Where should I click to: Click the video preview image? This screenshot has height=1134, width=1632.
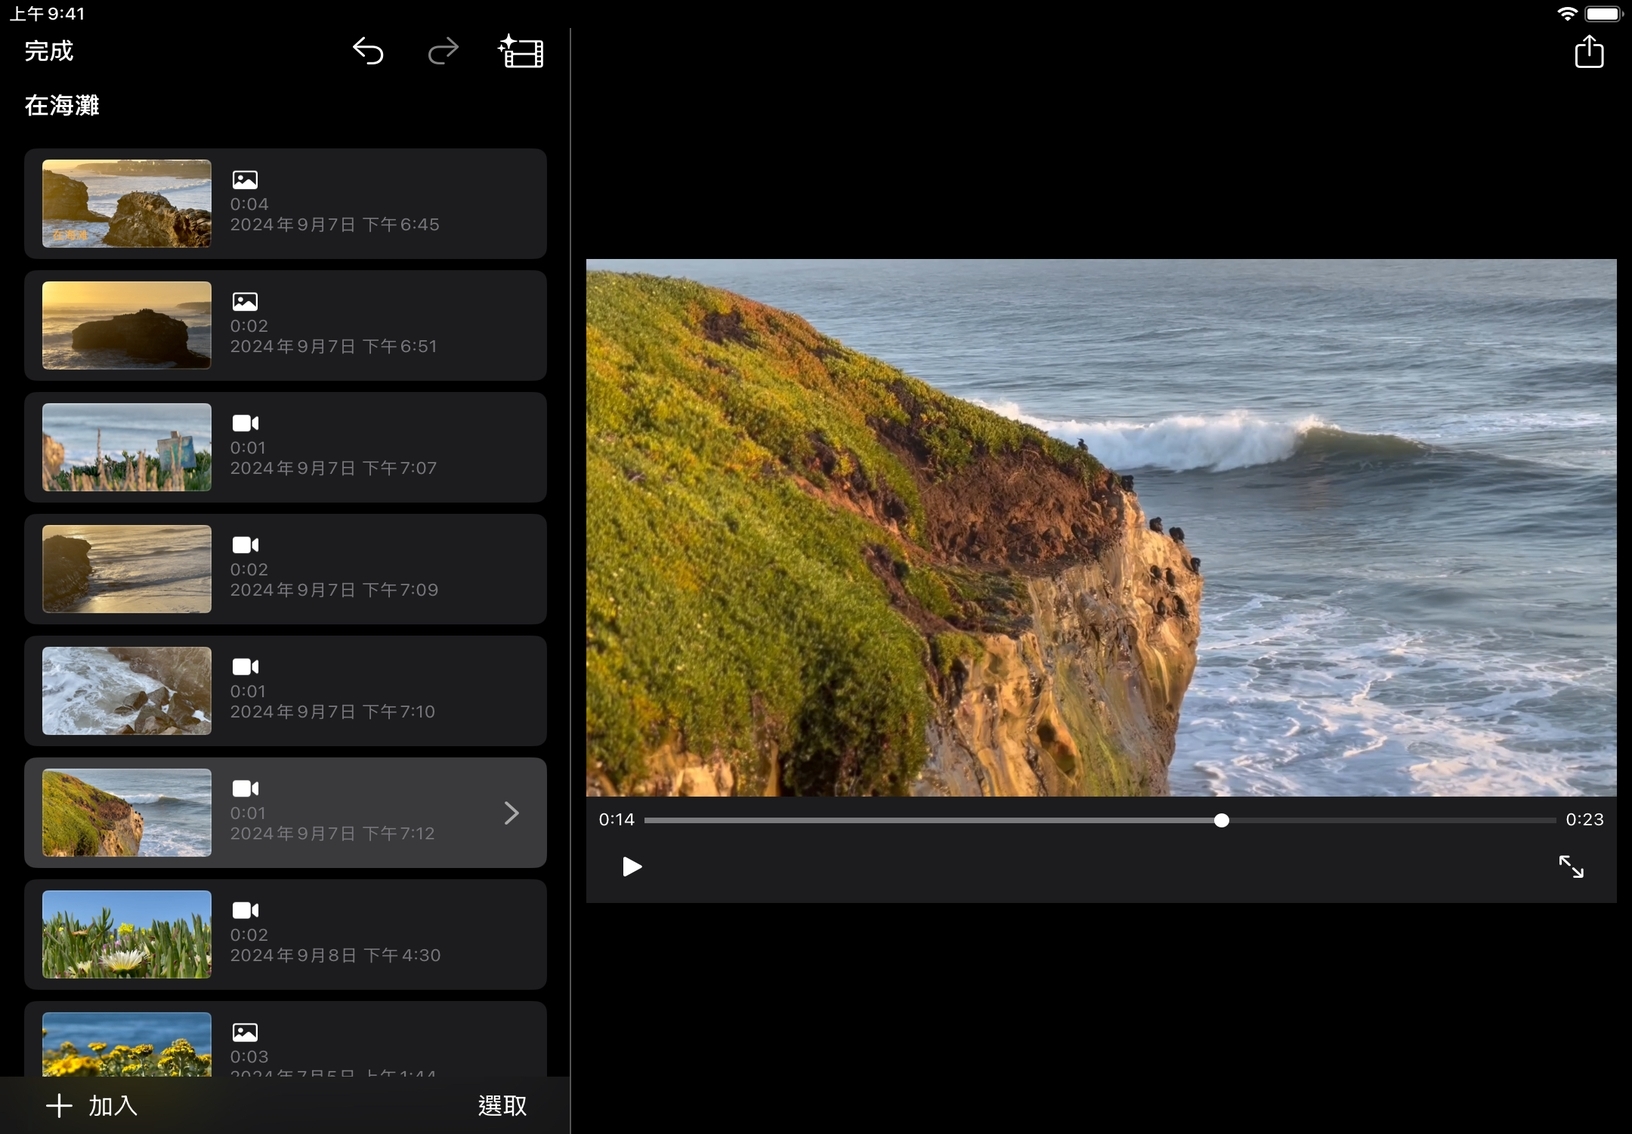(x=1100, y=527)
